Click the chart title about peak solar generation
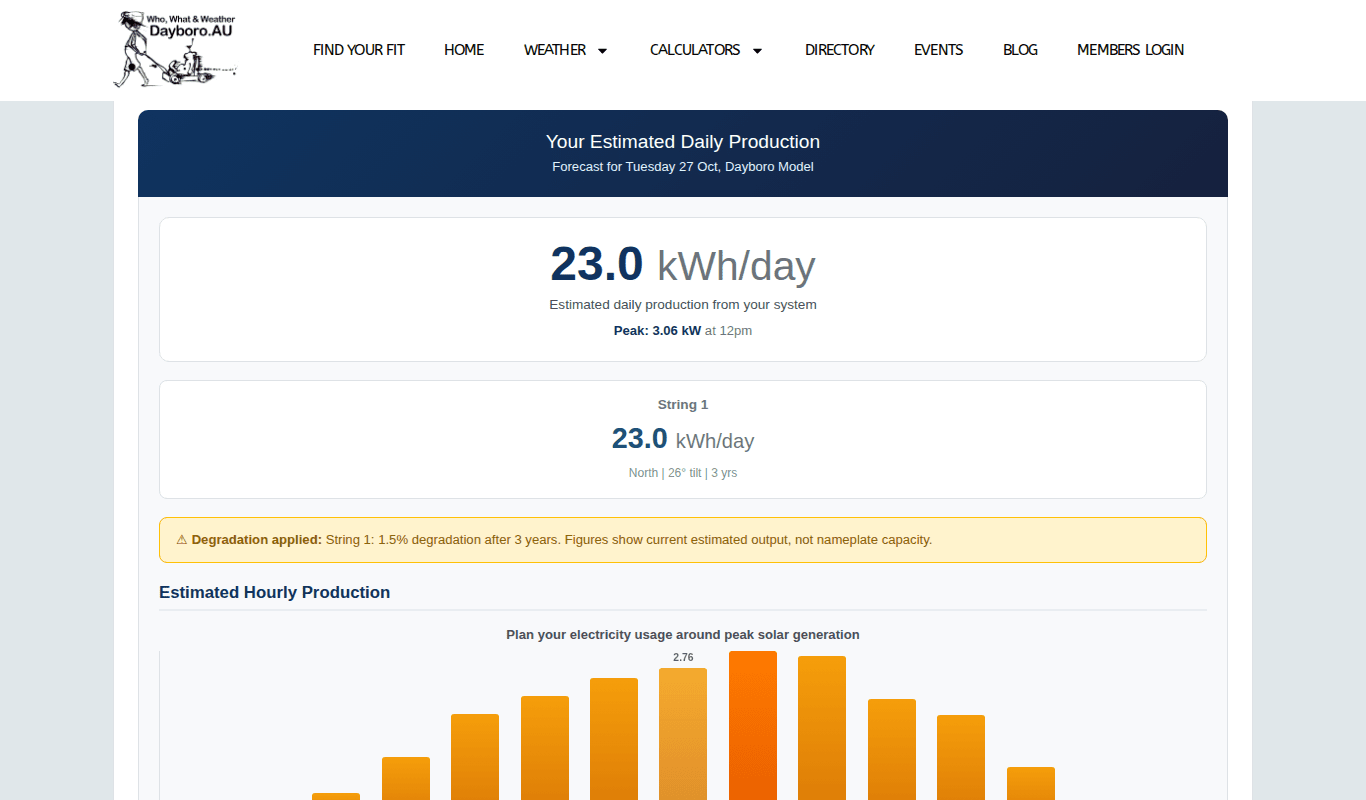Screen dimensions: 1366x800 point(683,635)
